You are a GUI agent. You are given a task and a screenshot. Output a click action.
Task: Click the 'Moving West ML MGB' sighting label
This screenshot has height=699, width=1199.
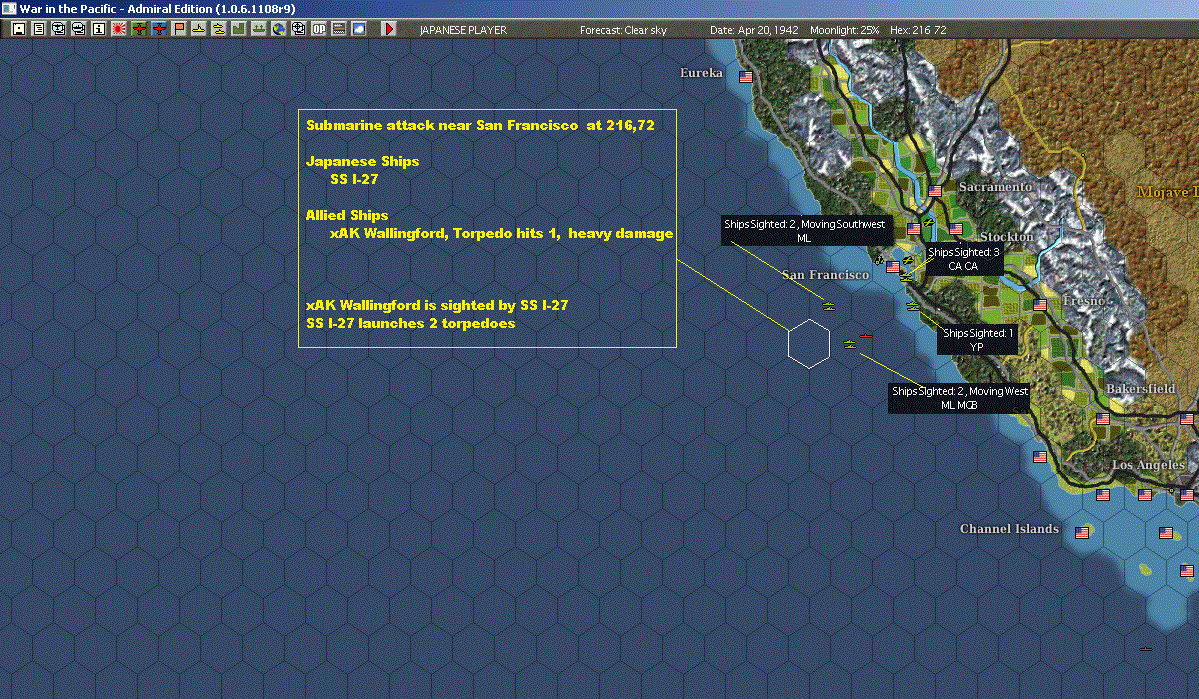[959, 398]
